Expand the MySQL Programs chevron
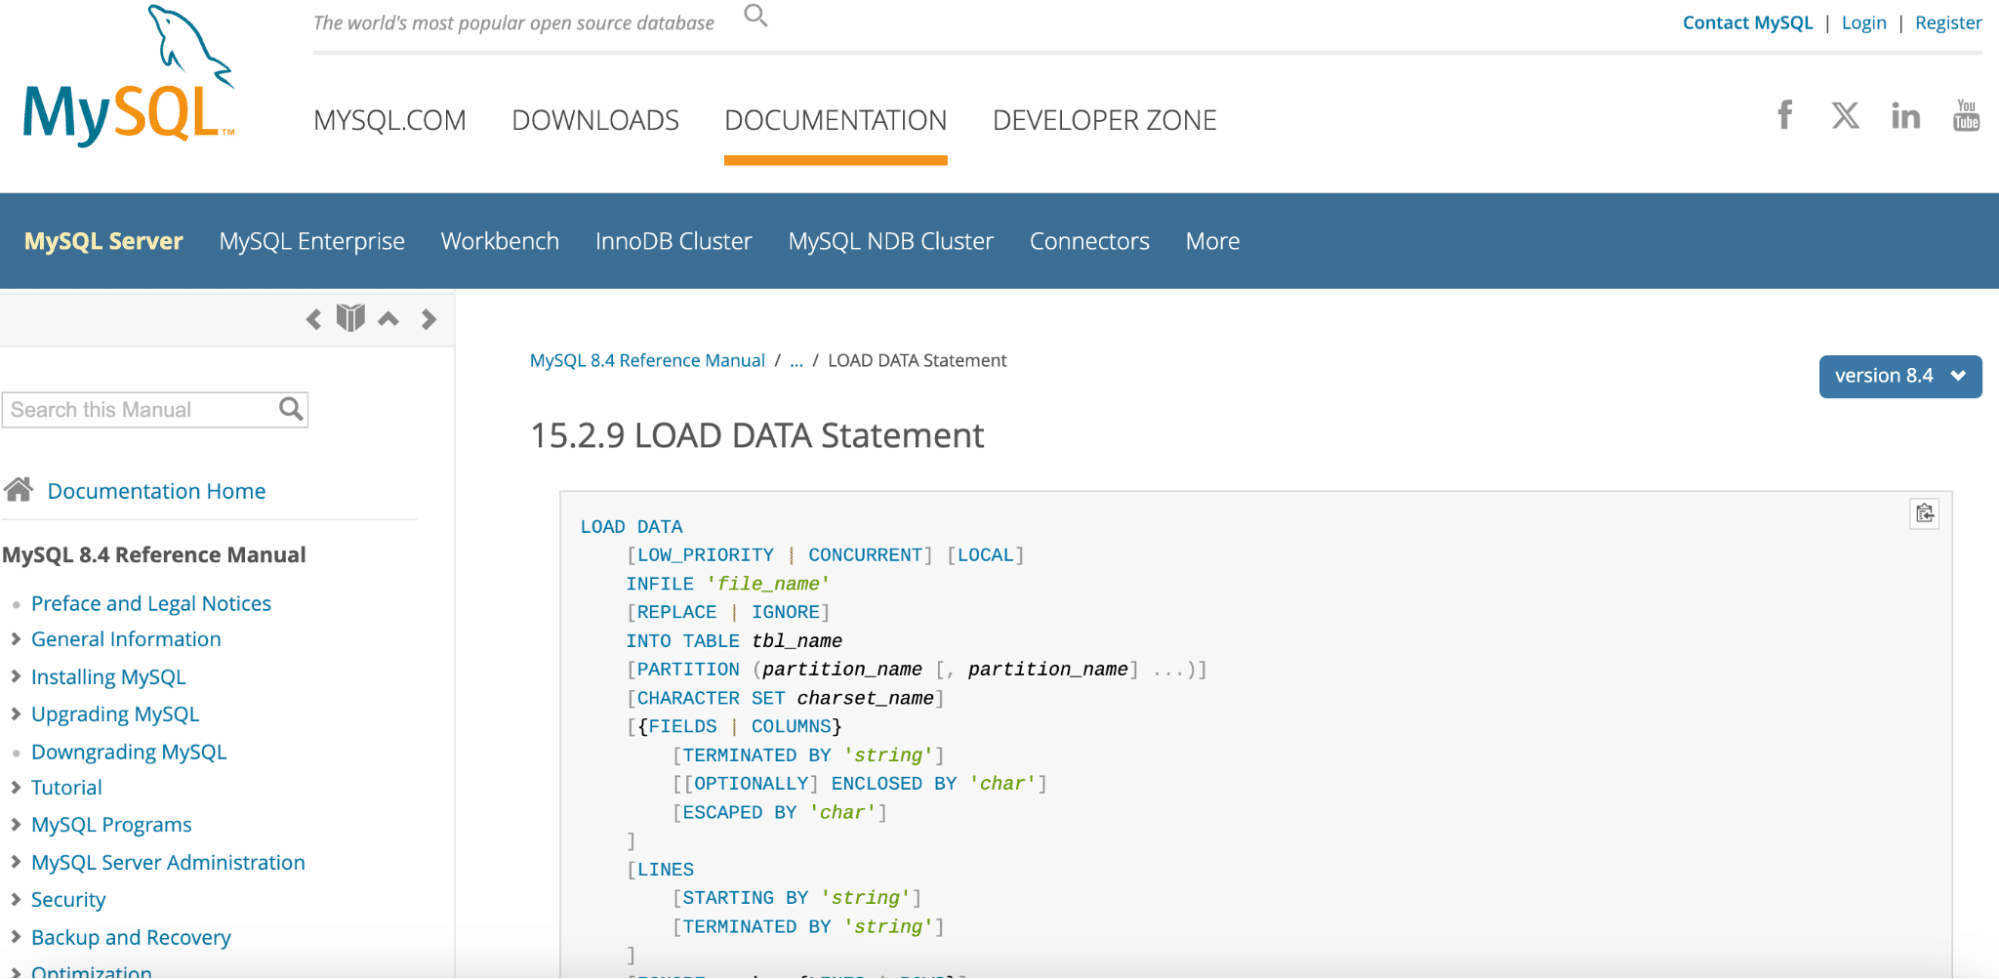 pos(16,825)
